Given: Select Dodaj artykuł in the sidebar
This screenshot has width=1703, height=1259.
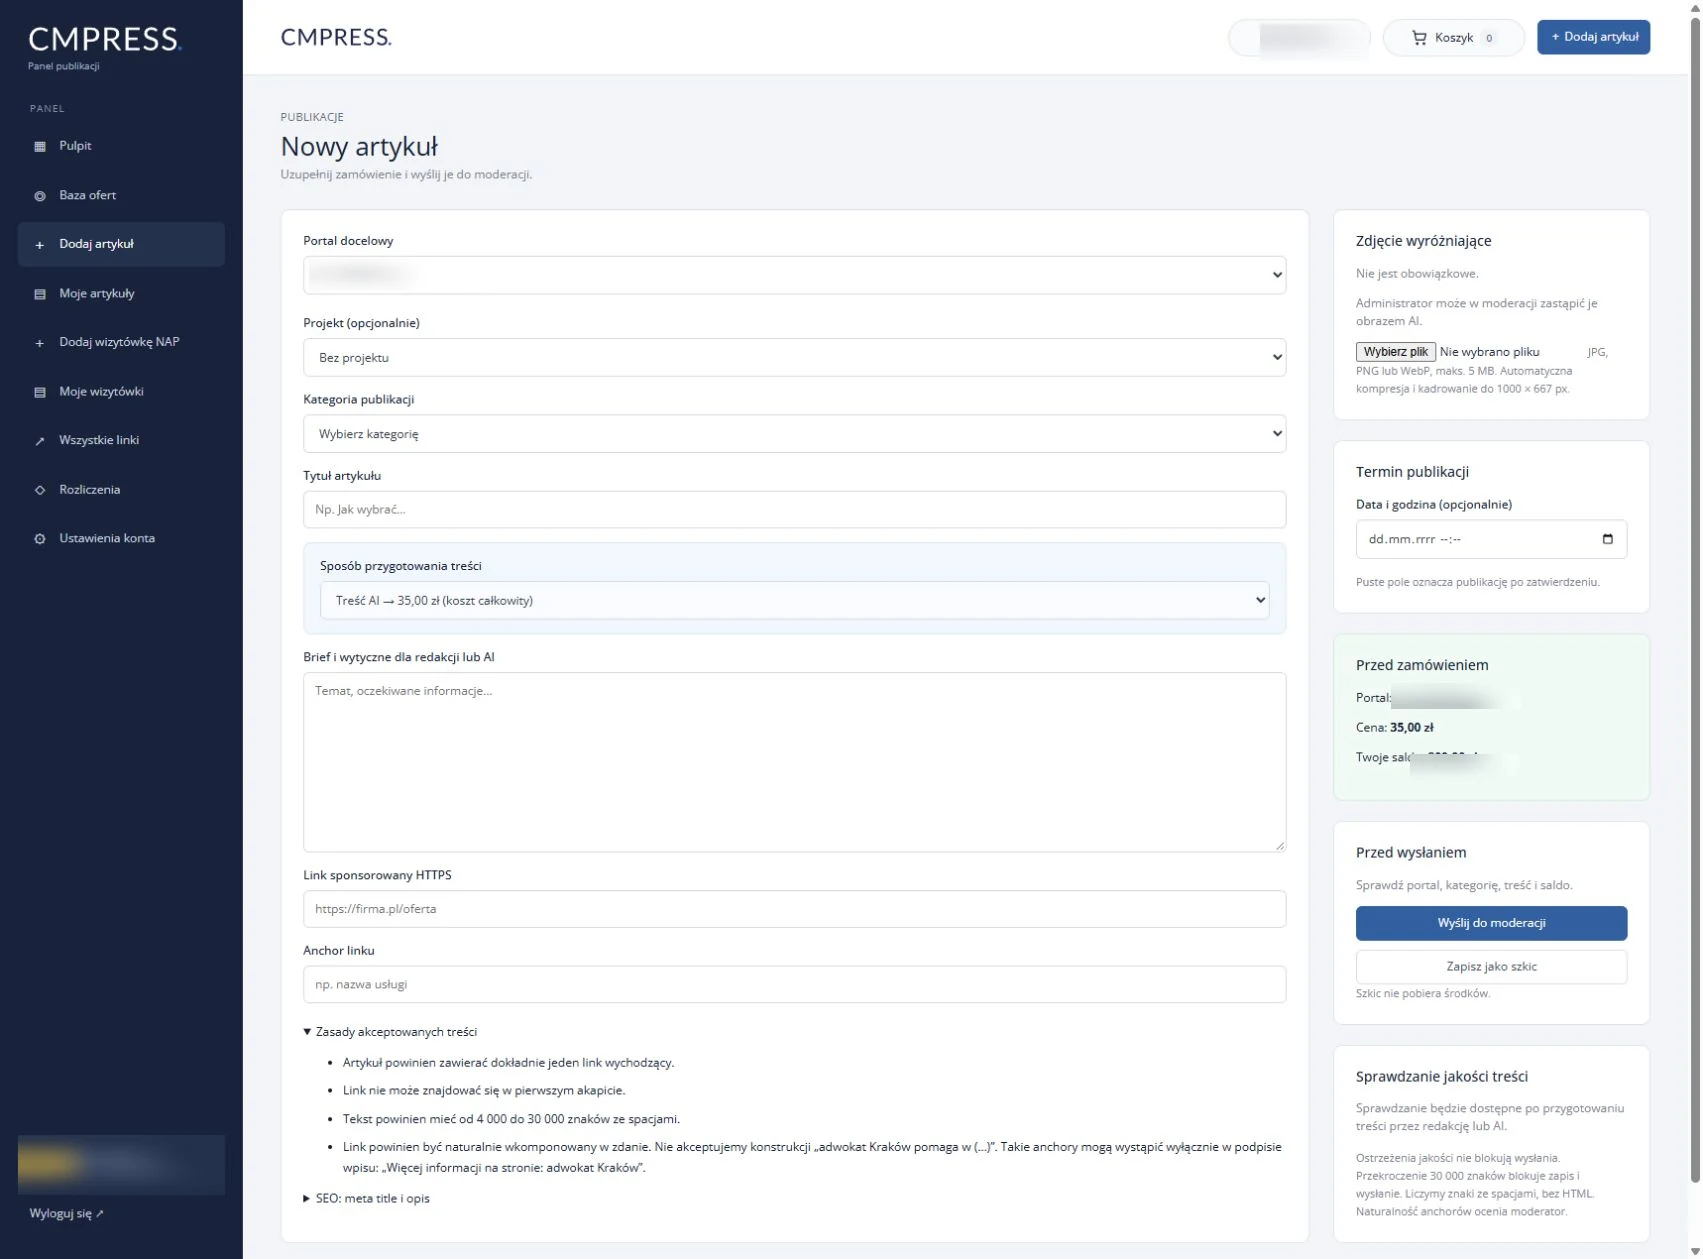Looking at the screenshot, I should [x=121, y=244].
